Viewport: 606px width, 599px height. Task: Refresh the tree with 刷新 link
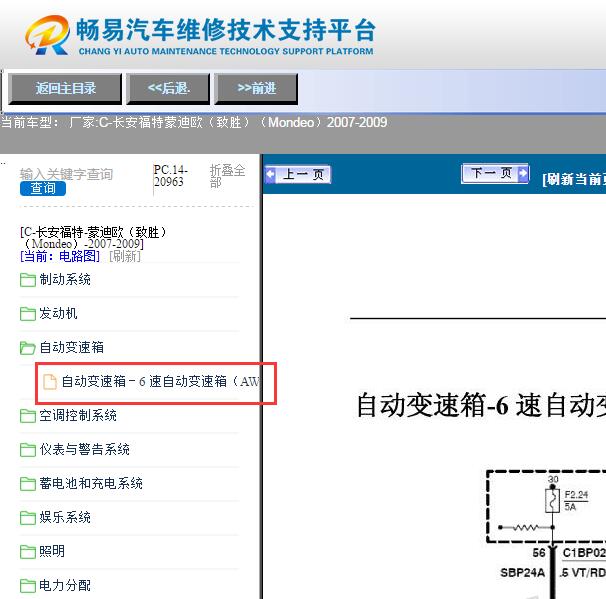125,256
